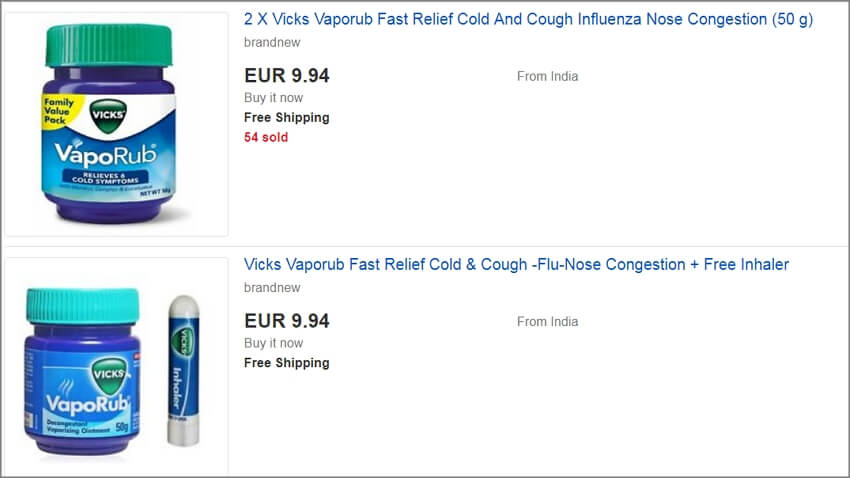Click the red 54 sold label
The image size is (850, 478).
tap(266, 138)
